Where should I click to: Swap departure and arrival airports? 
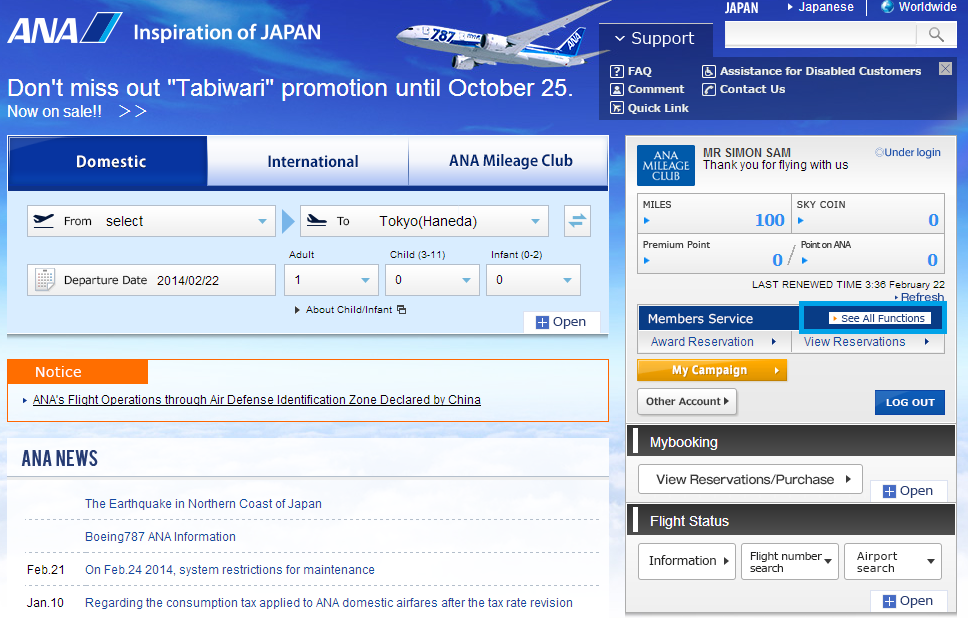tap(577, 220)
